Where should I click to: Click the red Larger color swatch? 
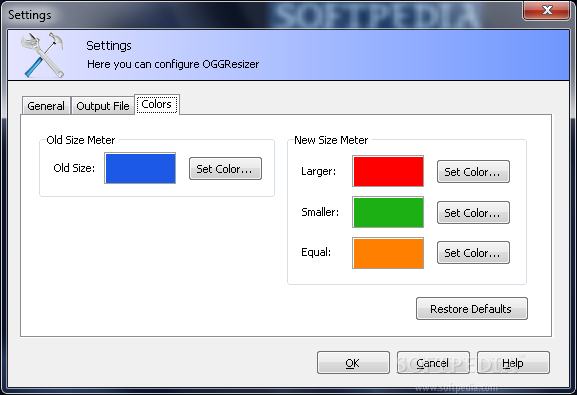click(388, 171)
